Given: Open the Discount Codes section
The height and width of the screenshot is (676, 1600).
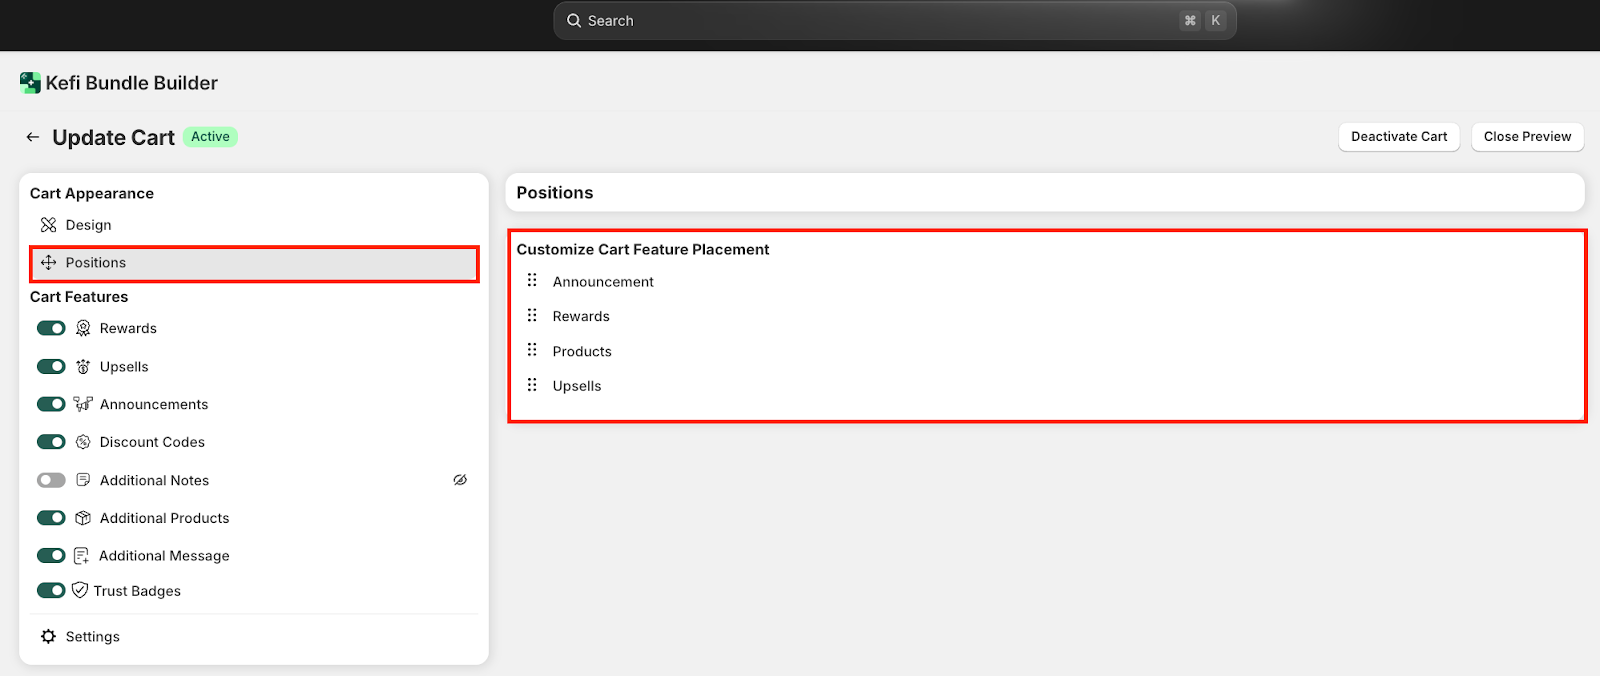Looking at the screenshot, I should tap(152, 442).
